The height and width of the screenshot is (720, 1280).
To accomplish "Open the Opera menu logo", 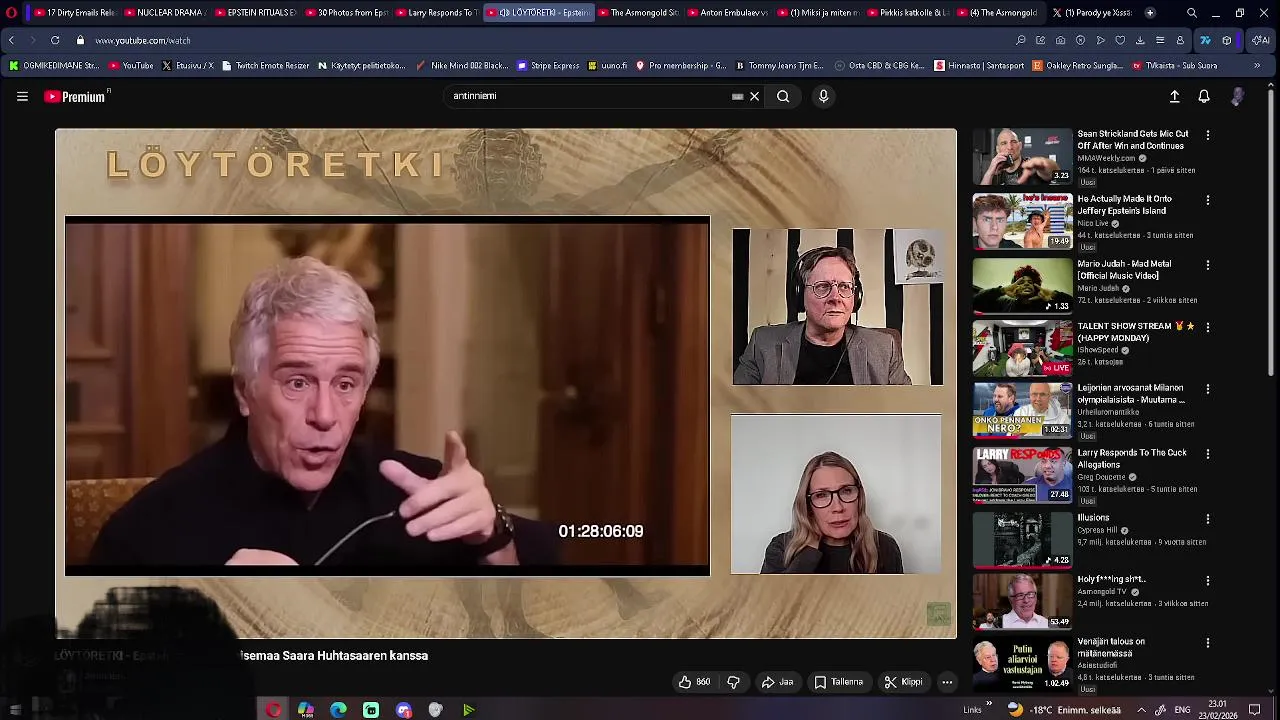I will 12,13.
